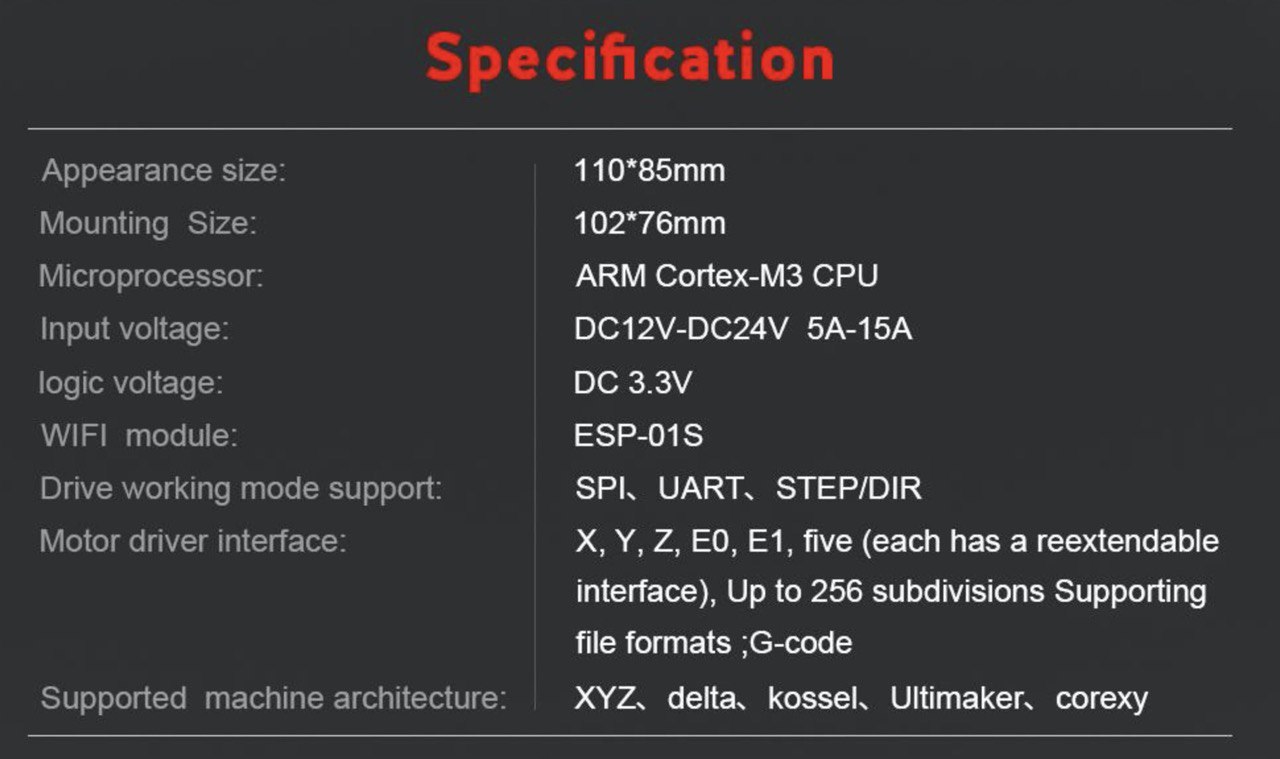Click the red Specification heading
1280x759 pixels.
630,59
